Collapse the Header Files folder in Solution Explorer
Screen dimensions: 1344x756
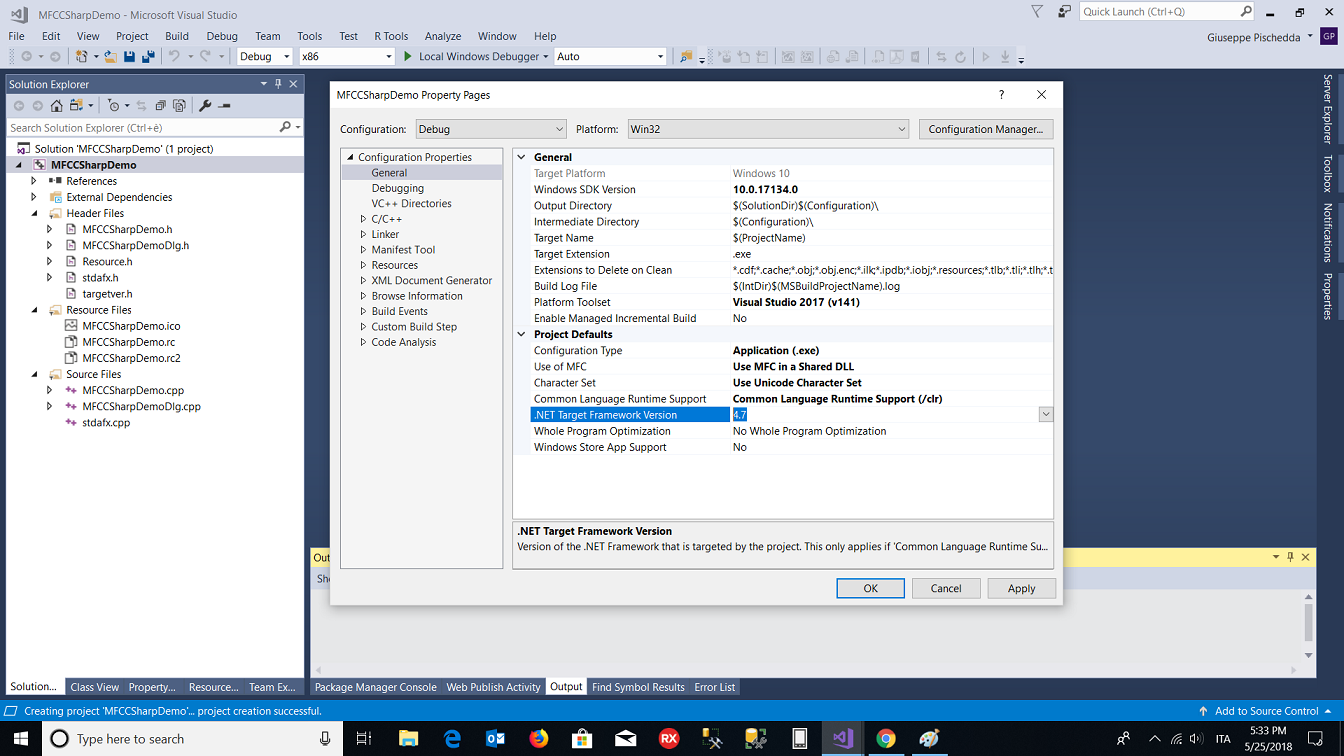pyautogui.click(x=34, y=213)
